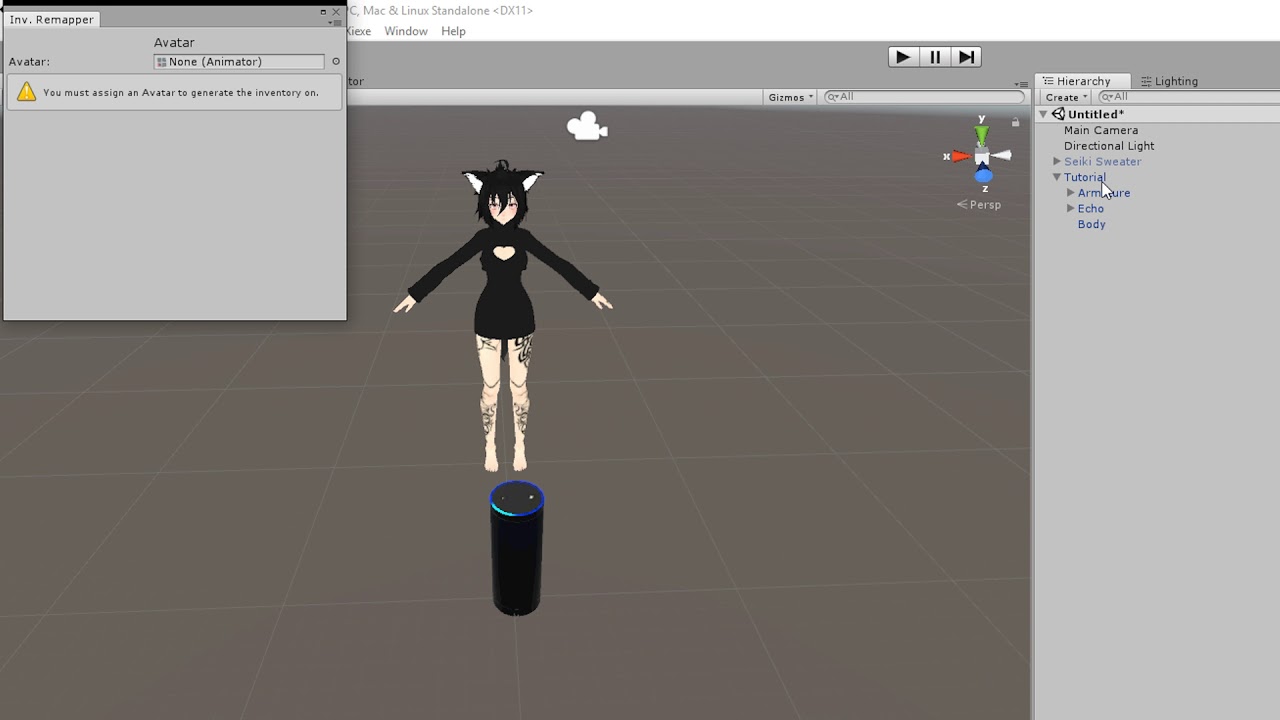The image size is (1280, 720).
Task: Expand the Armature child object
Action: point(1071,193)
